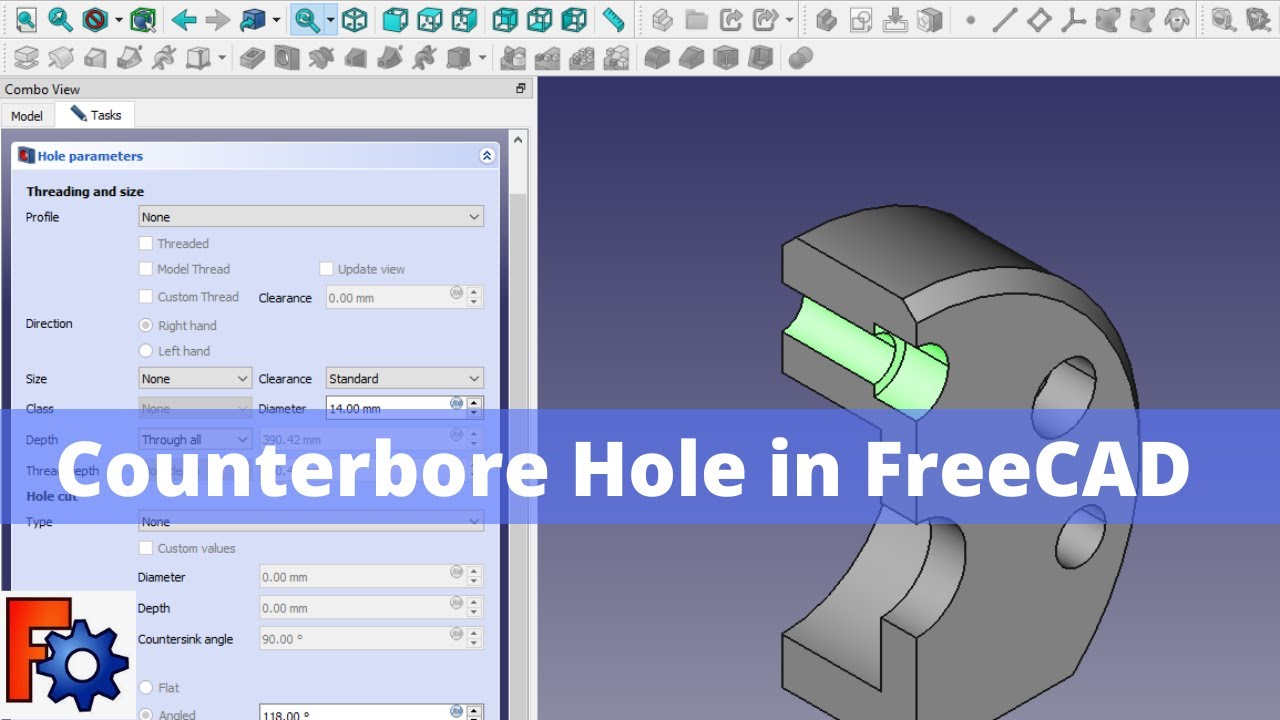Click the Combo View vertical scrollbar
This screenshot has width=1280, height=720.
pyautogui.click(x=518, y=423)
